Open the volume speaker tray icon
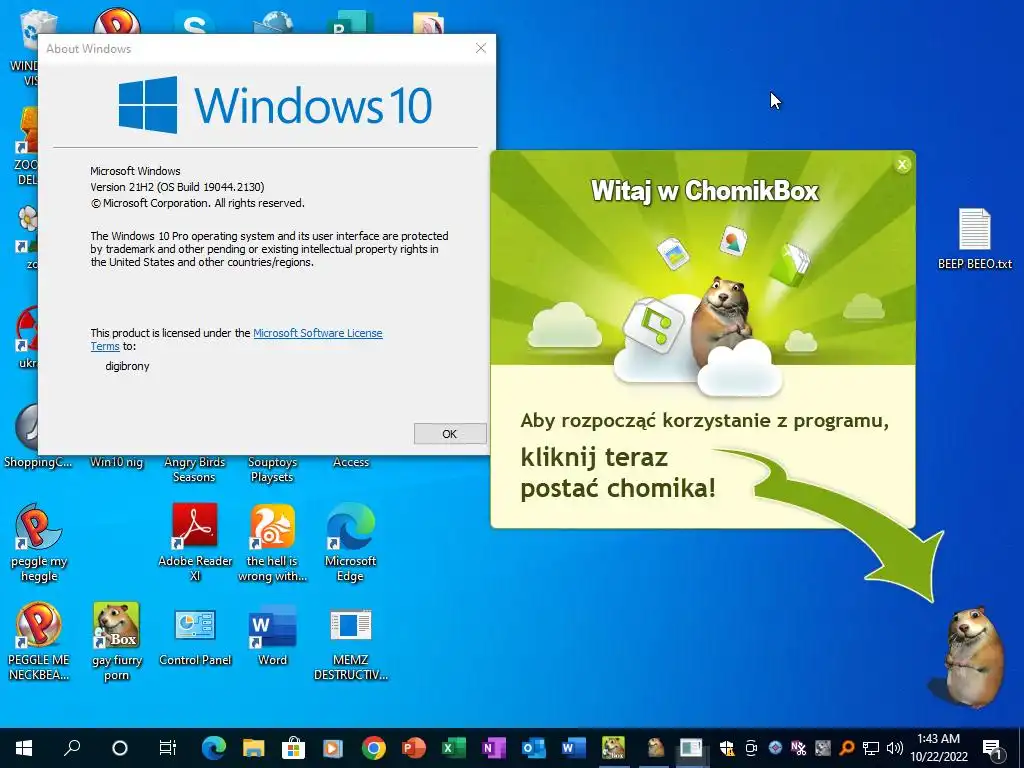Screen dimensions: 1024x768 tap(895, 748)
